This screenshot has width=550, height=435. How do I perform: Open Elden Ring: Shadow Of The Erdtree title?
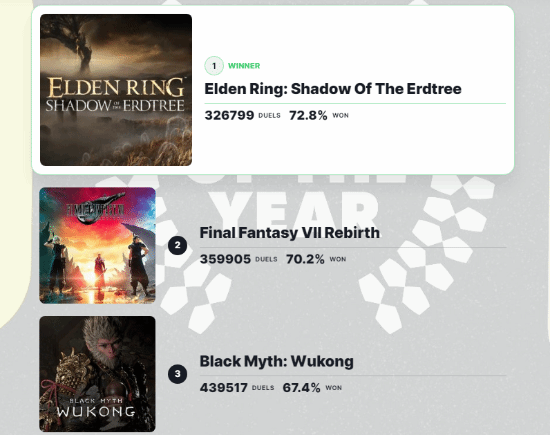[333, 89]
